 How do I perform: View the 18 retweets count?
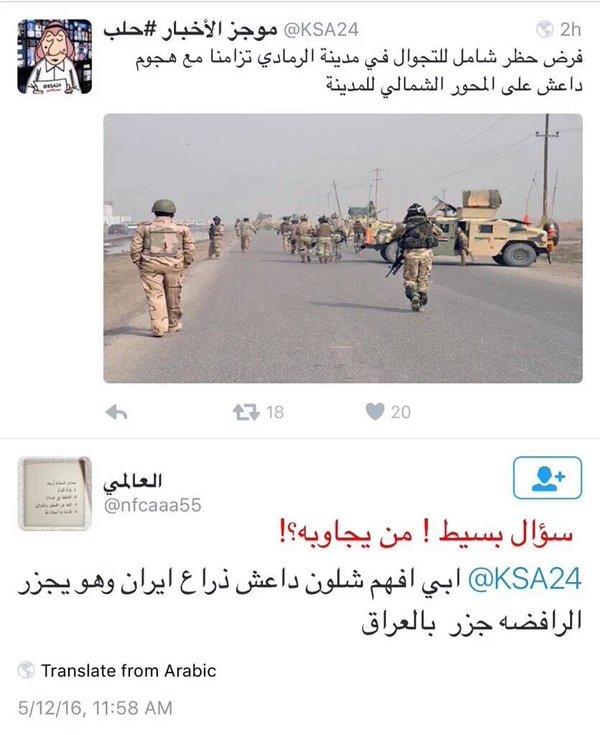pos(275,412)
